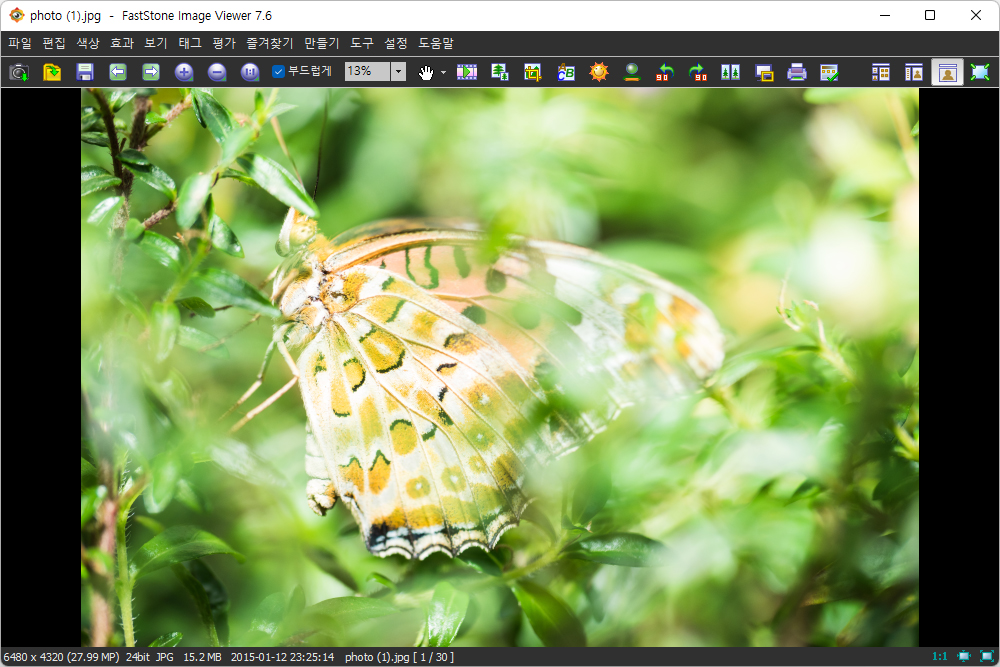The image size is (1000, 667).
Task: Rotate the image left 90 degrees
Action: tap(665, 72)
